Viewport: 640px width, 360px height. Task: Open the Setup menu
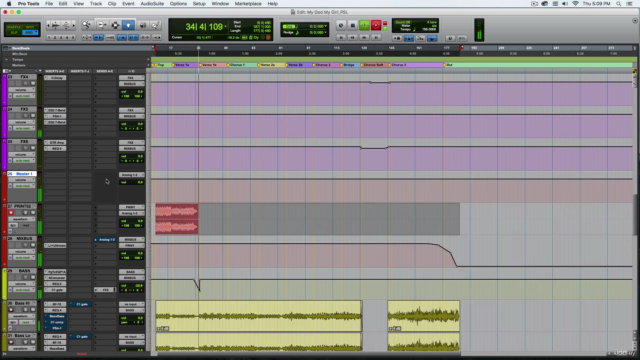pyautogui.click(x=199, y=4)
